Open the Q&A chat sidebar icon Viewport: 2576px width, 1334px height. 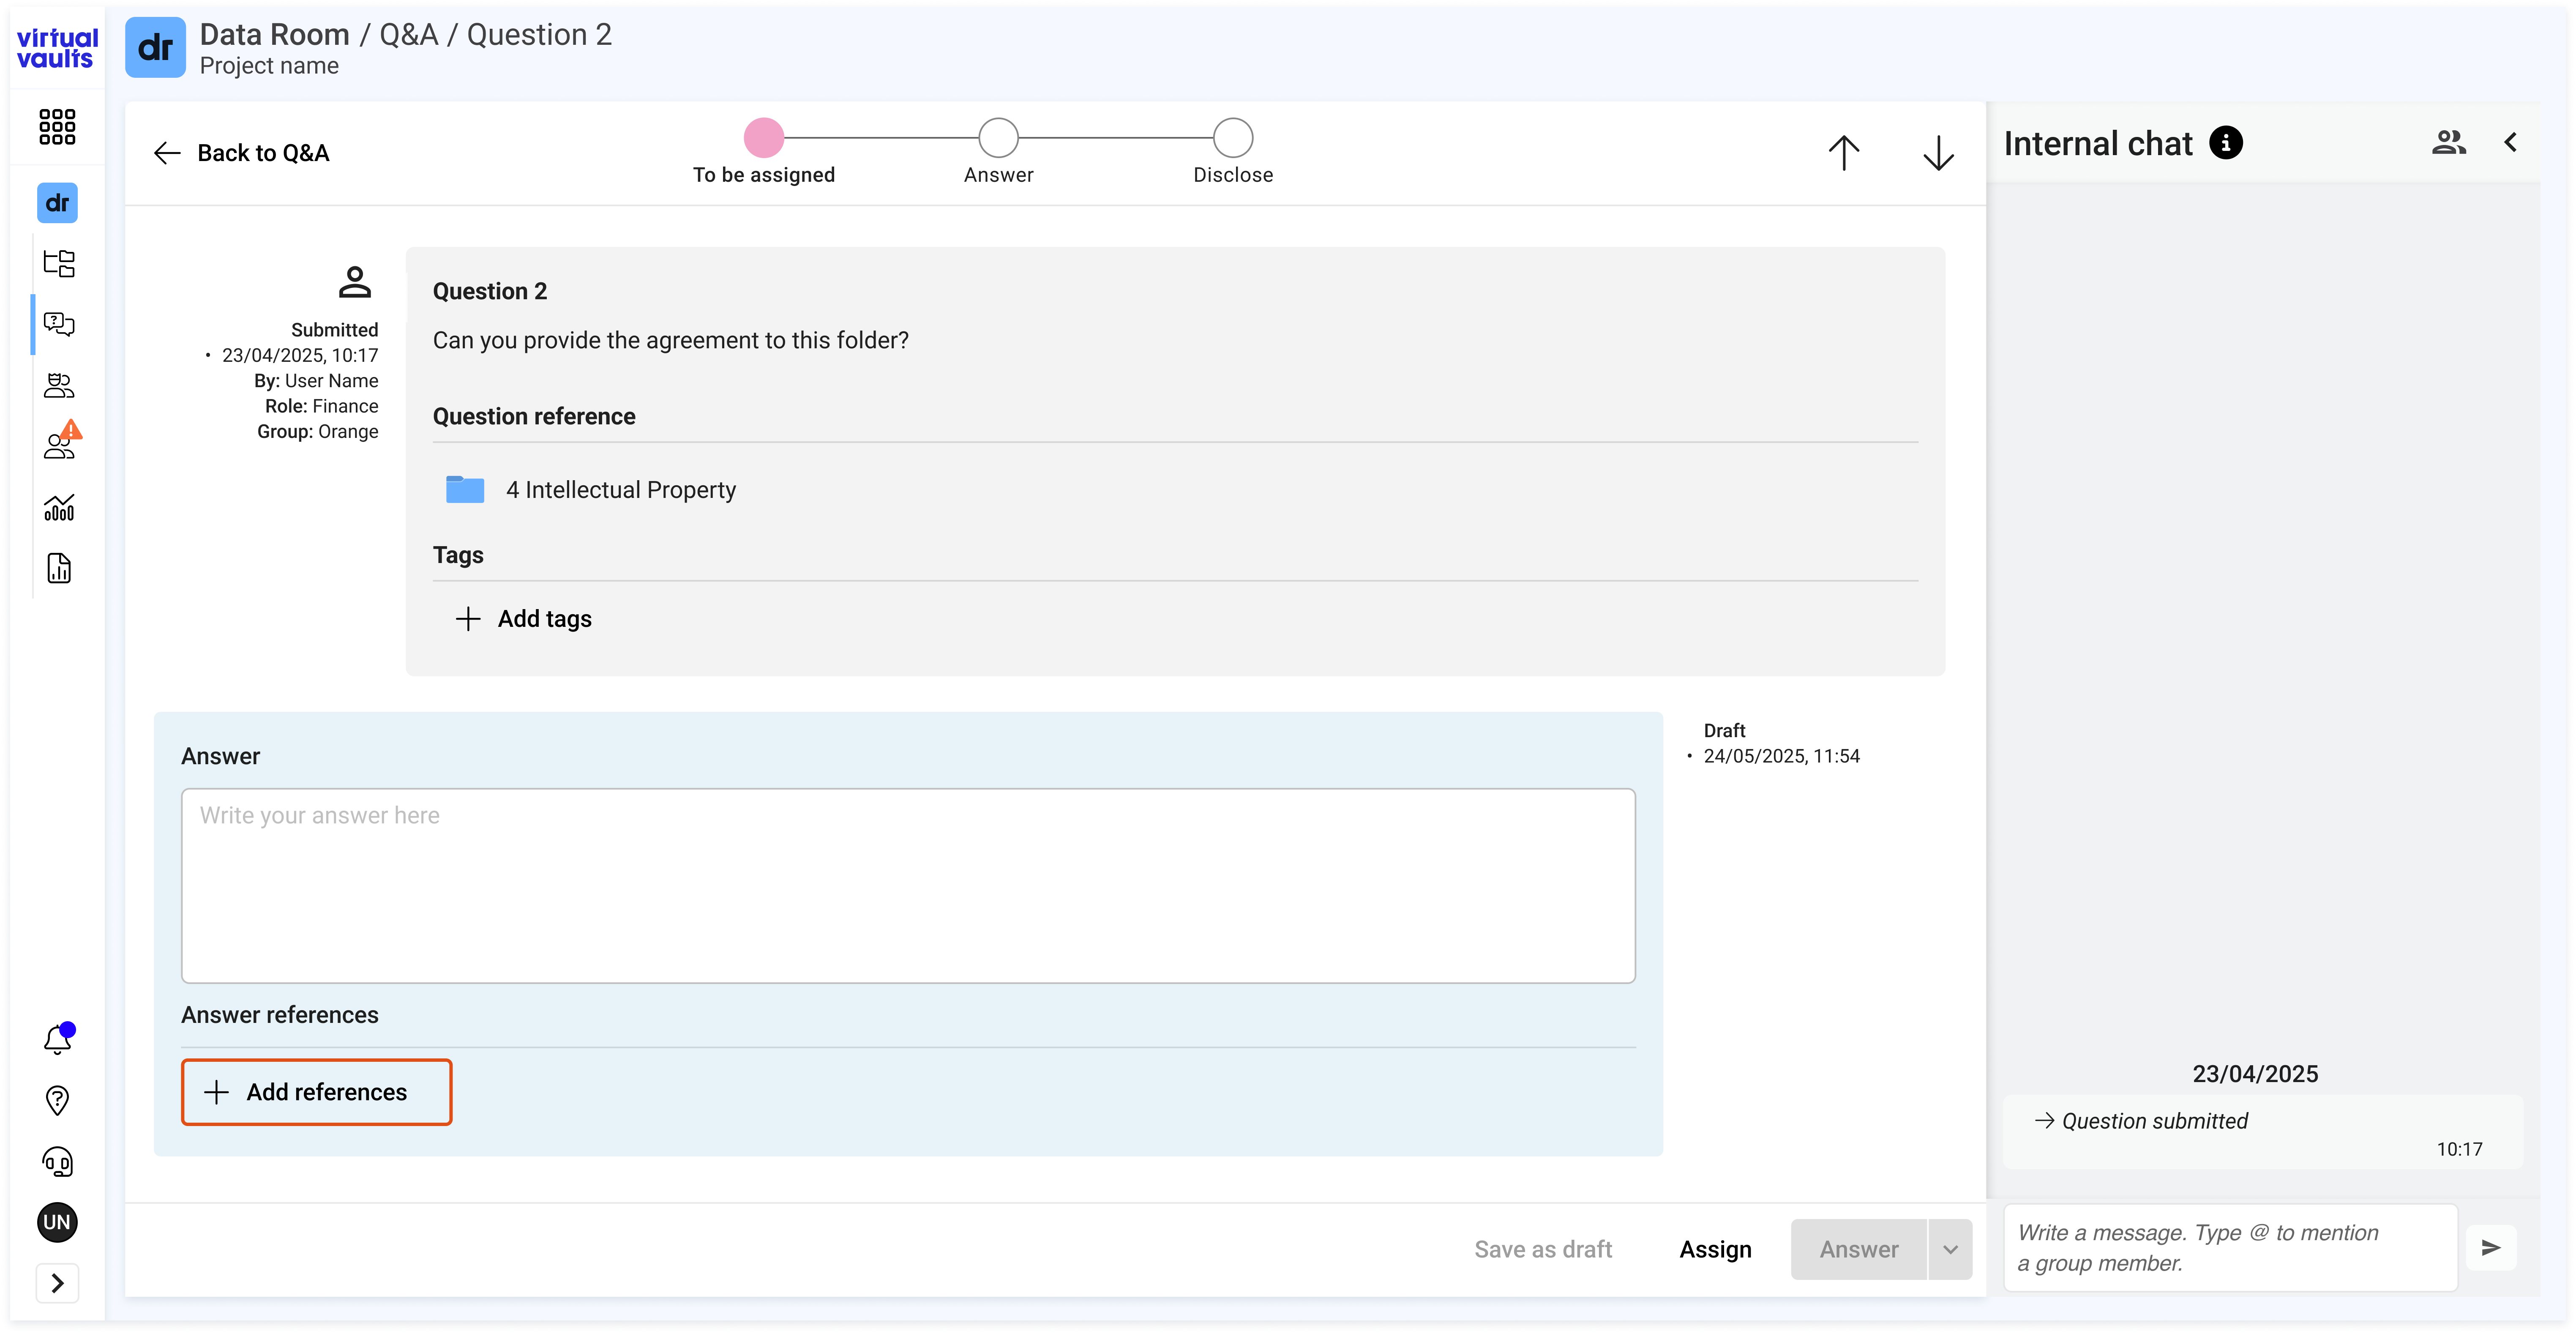click(x=59, y=324)
